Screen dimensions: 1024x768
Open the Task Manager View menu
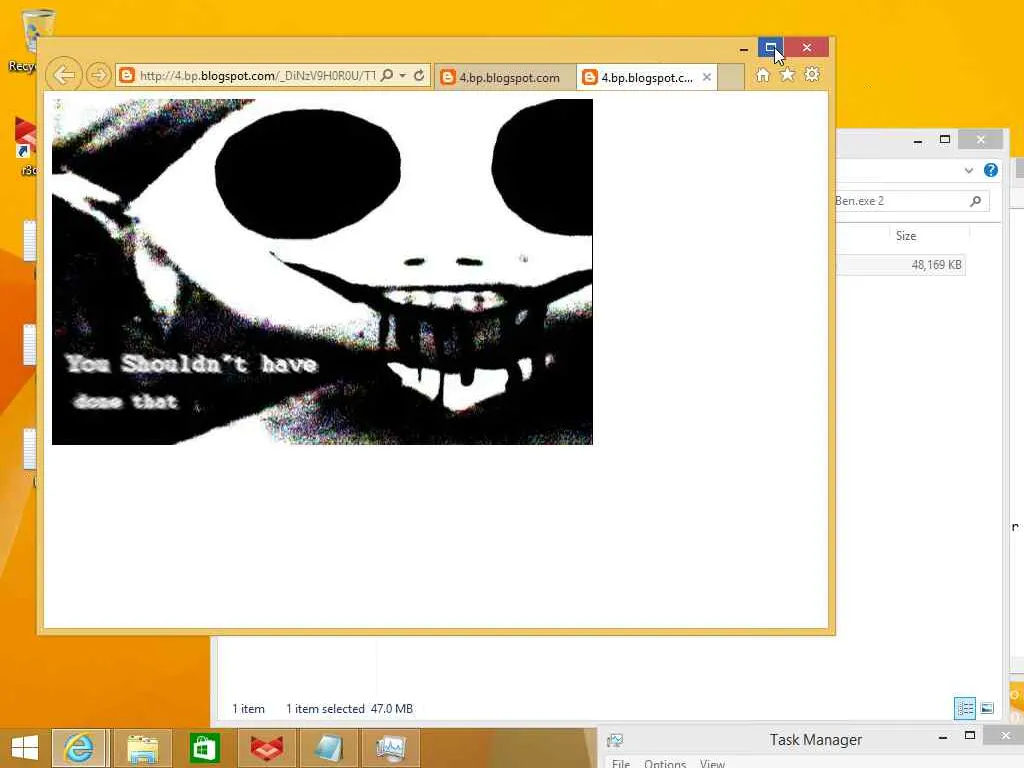[x=712, y=763]
